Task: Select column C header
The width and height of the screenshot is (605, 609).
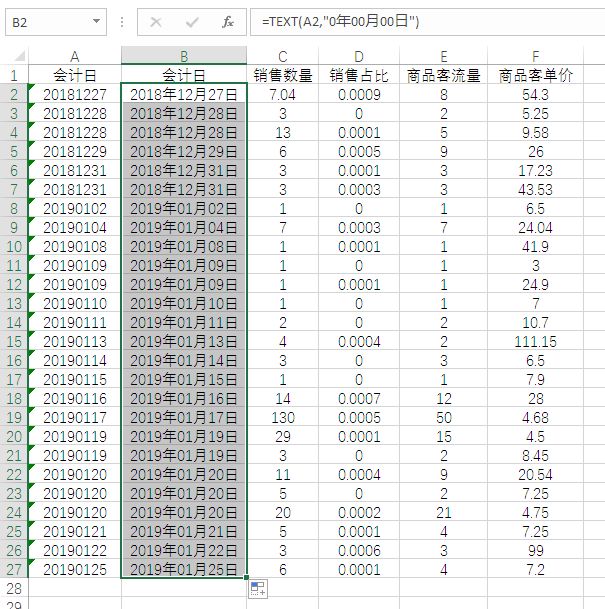Action: click(x=283, y=56)
